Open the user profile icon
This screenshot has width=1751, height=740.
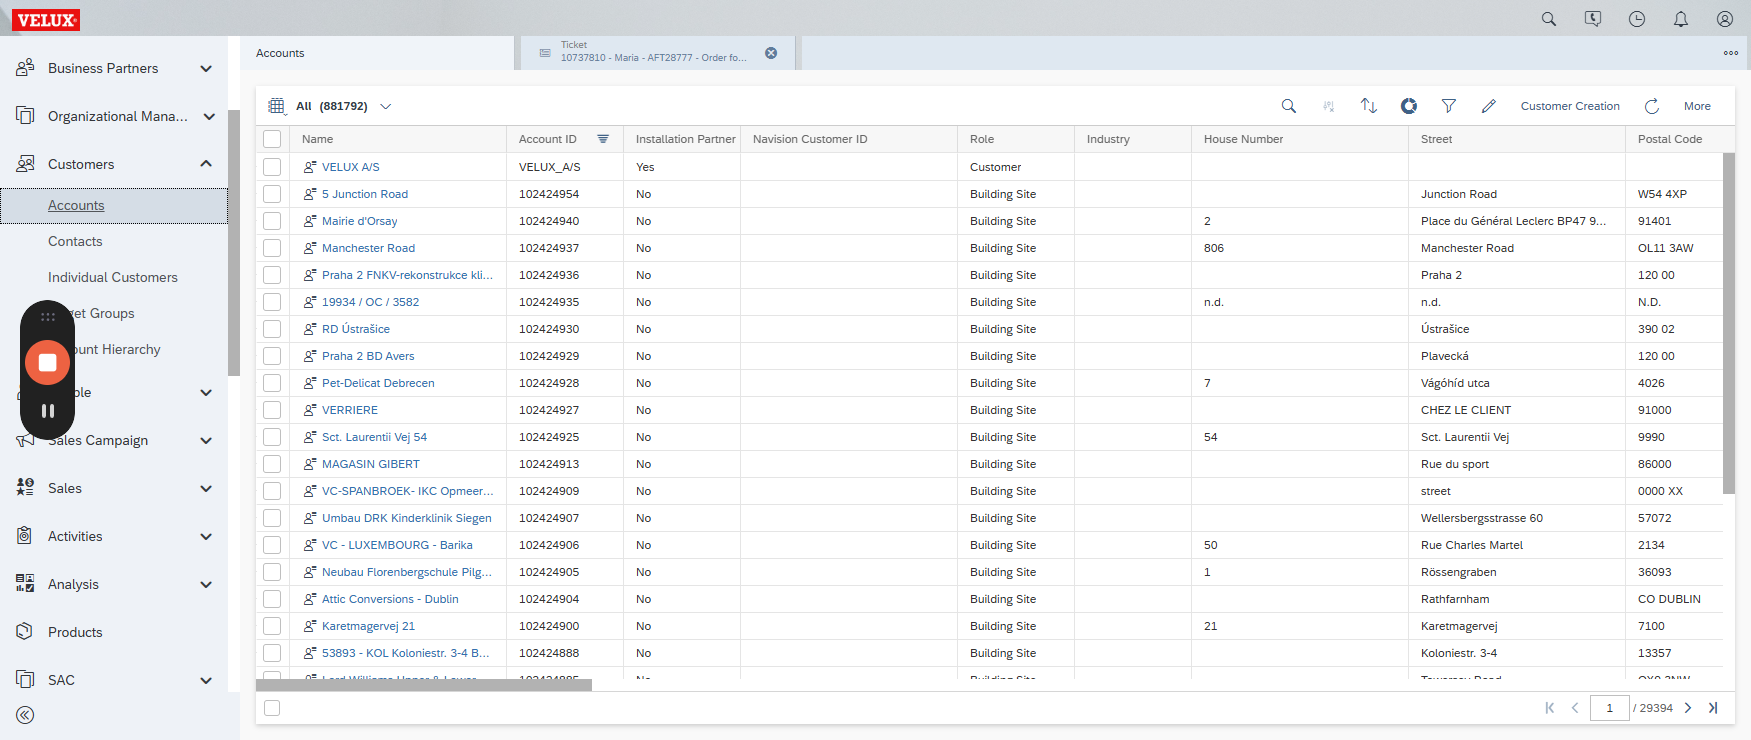pyautogui.click(x=1724, y=19)
